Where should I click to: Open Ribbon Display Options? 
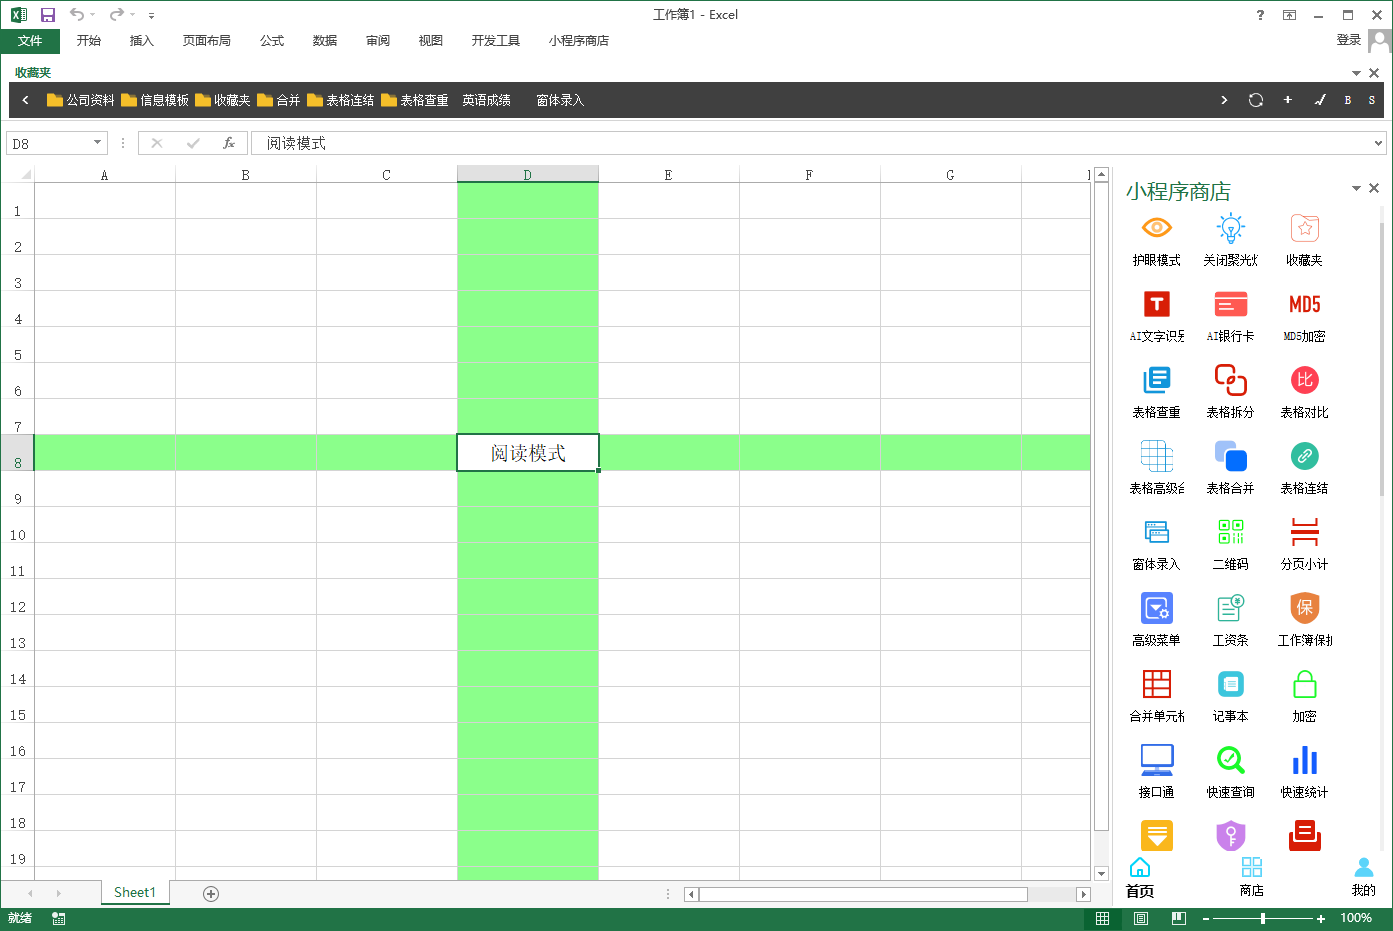pos(1289,15)
